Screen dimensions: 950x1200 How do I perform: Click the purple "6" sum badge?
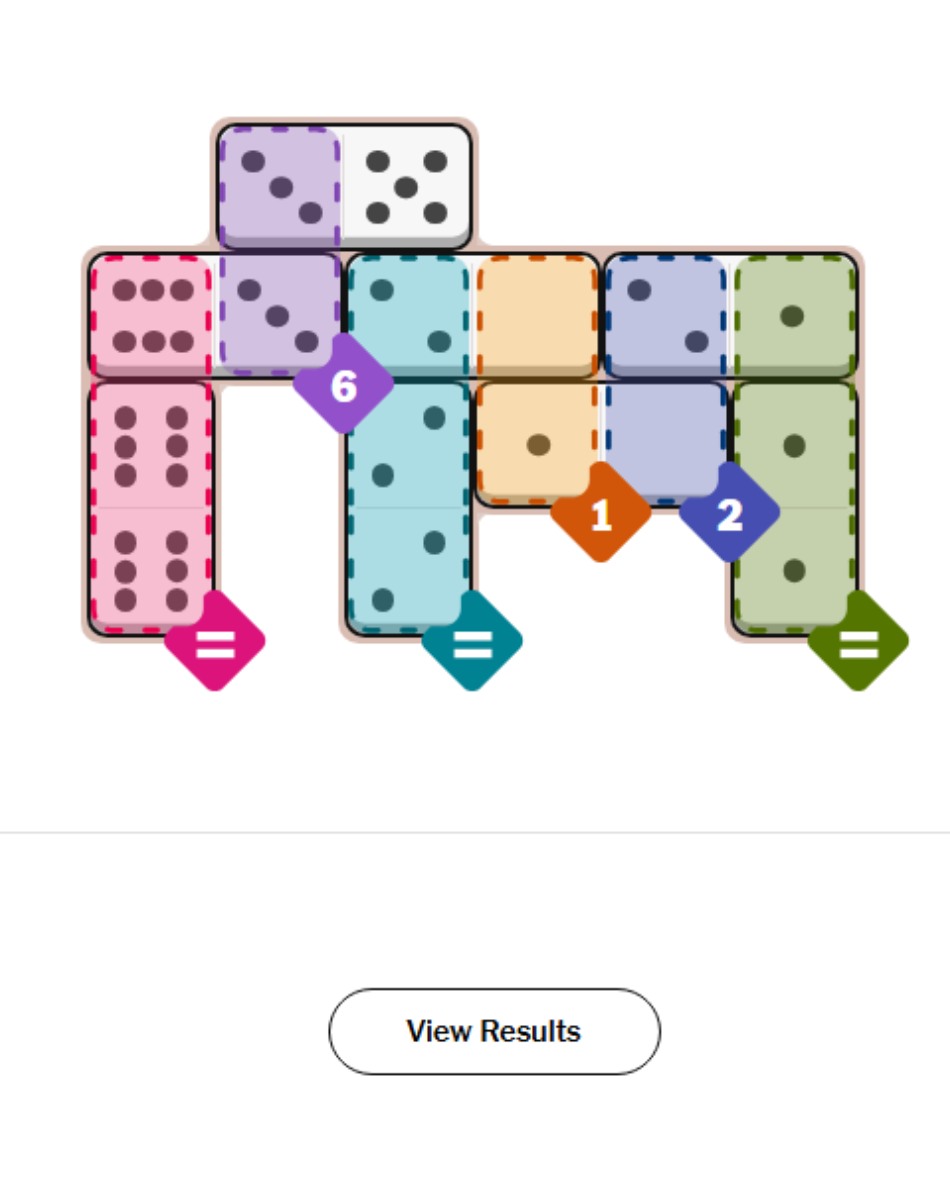(343, 384)
